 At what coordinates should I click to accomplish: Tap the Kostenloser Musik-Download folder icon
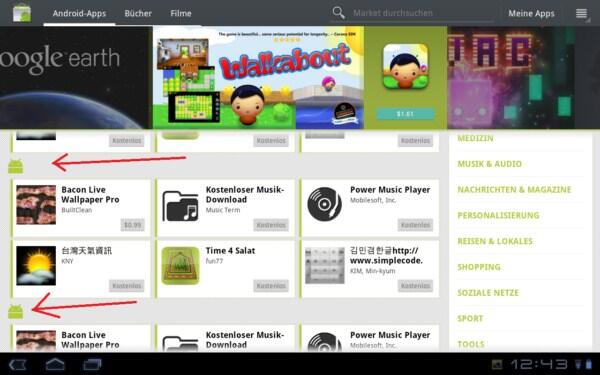[x=180, y=206]
